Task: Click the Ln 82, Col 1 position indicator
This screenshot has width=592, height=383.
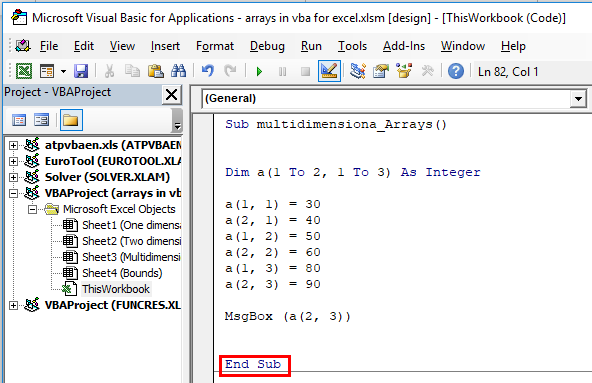Action: pos(508,72)
